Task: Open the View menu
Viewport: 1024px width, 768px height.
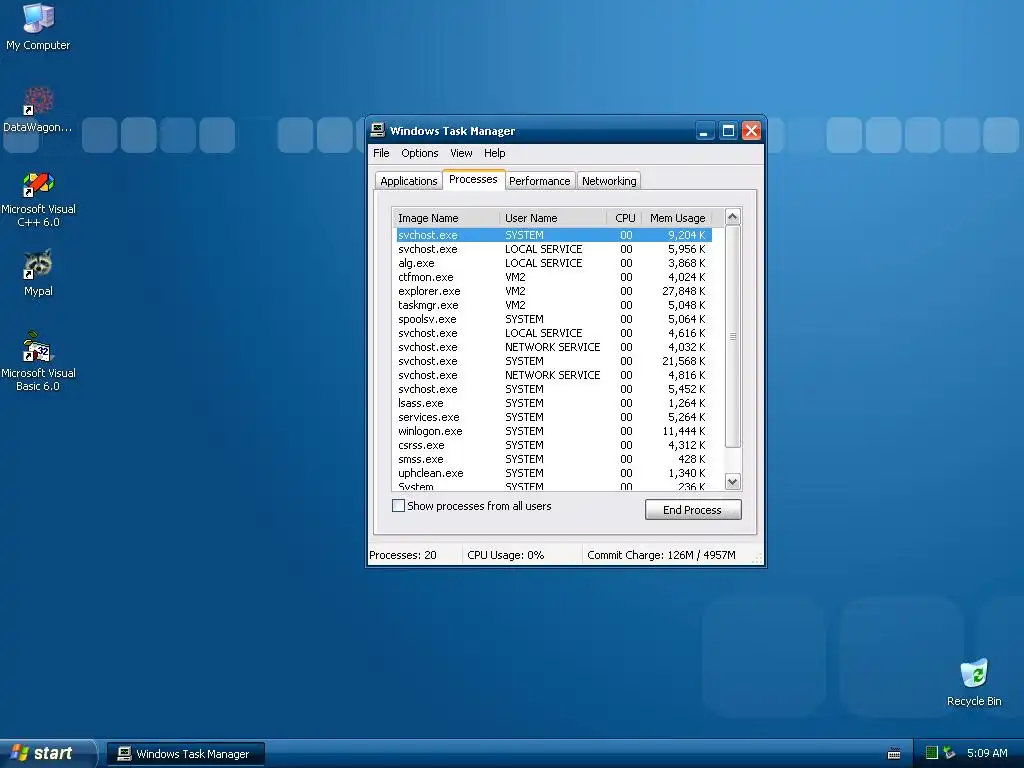Action: point(461,153)
